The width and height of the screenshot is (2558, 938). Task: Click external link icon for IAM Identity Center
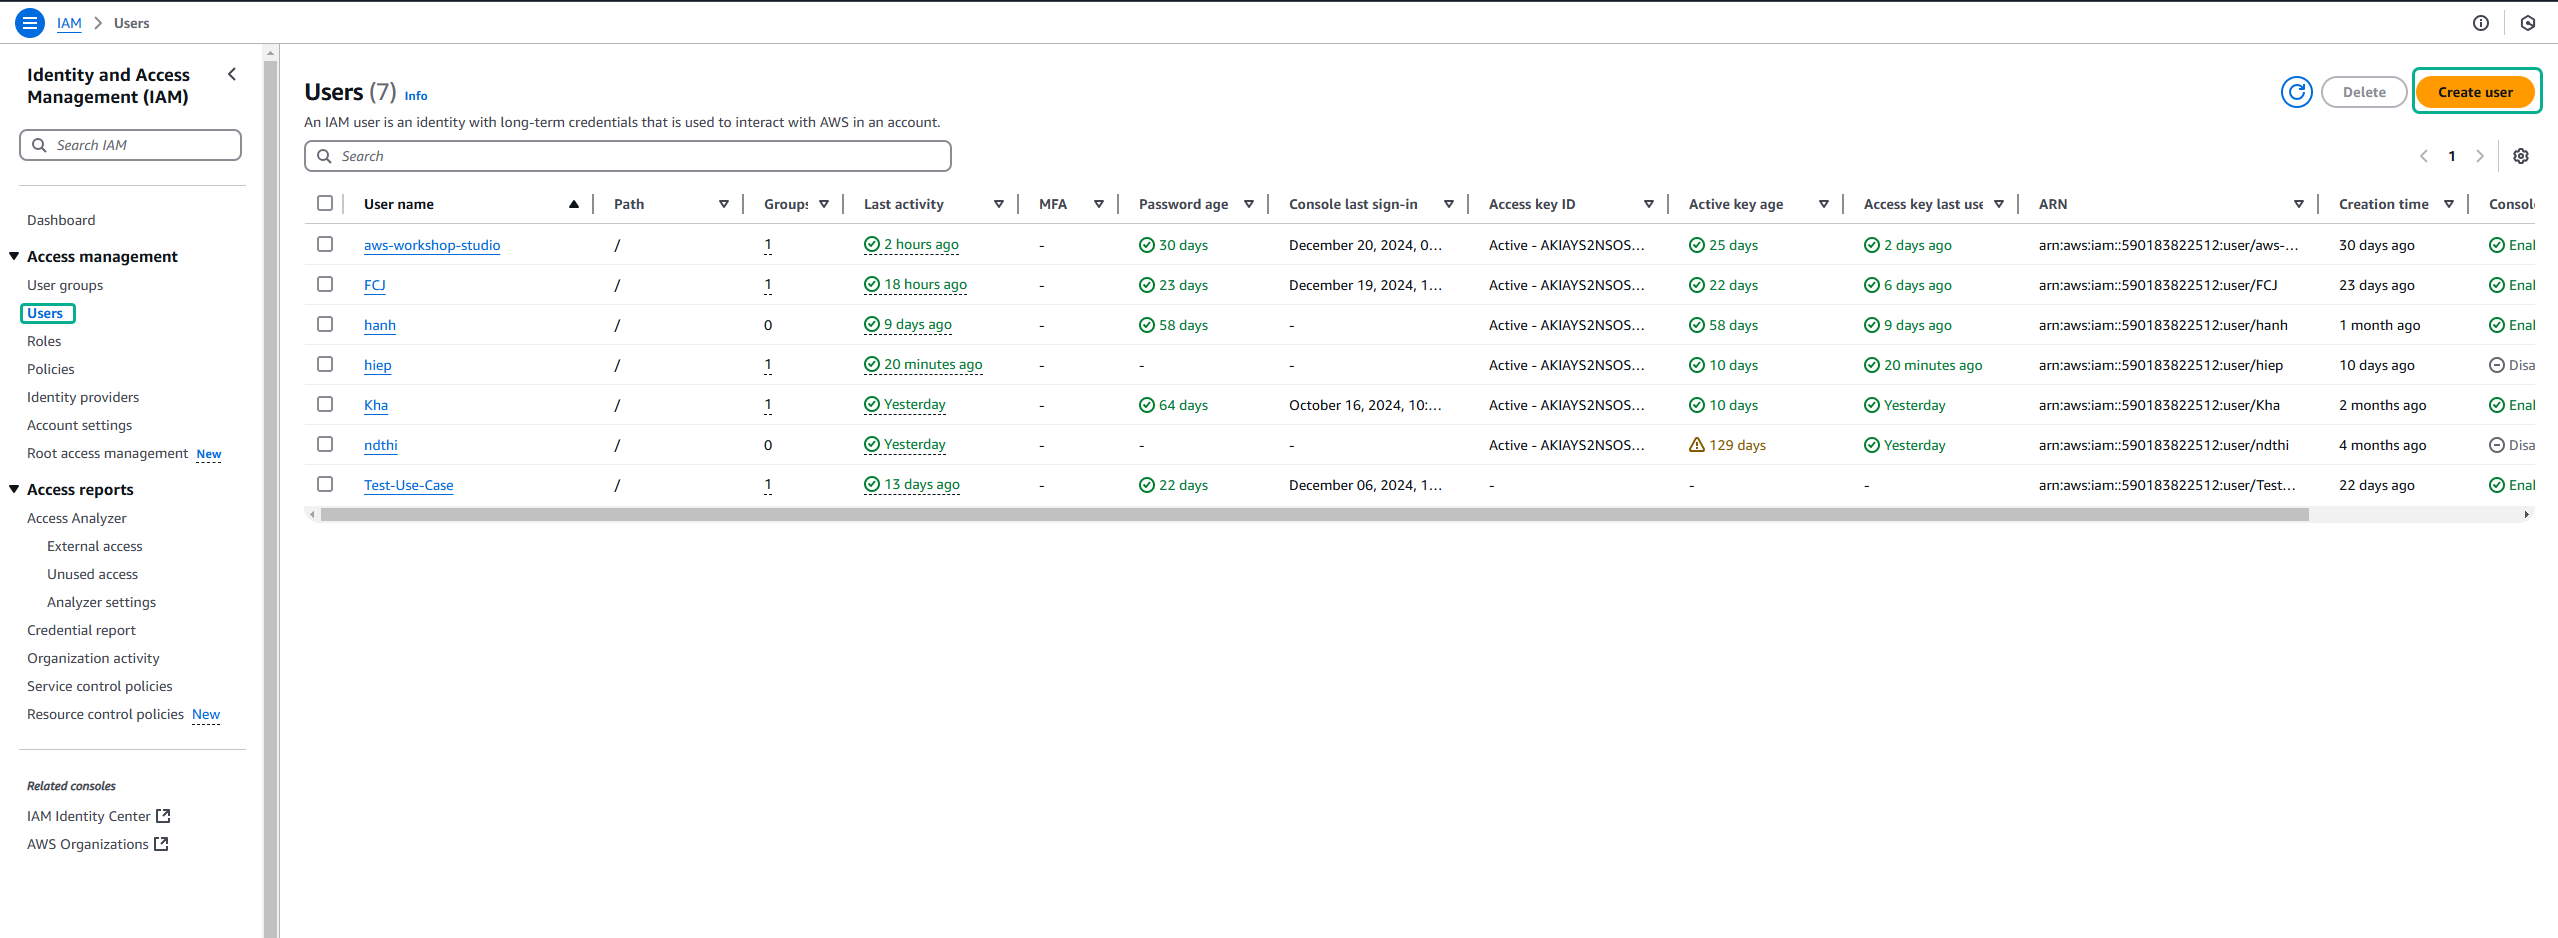tap(164, 816)
